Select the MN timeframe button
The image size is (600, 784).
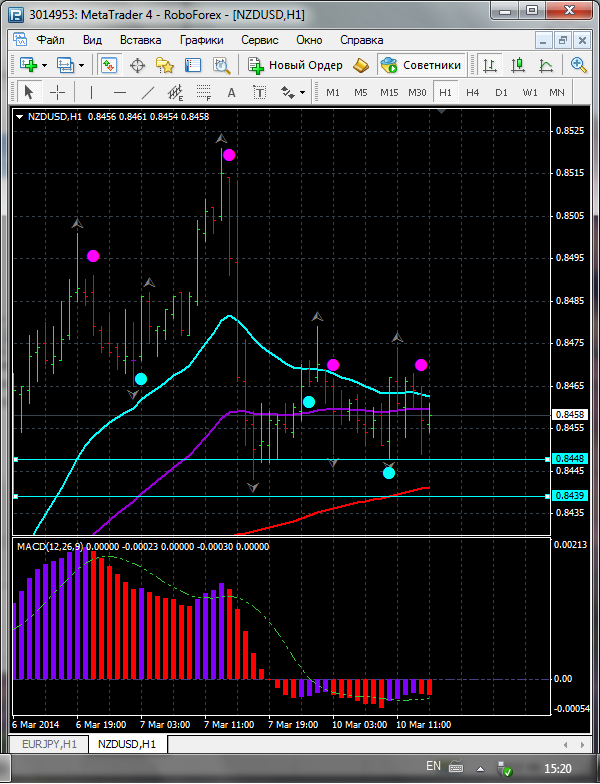pos(556,92)
